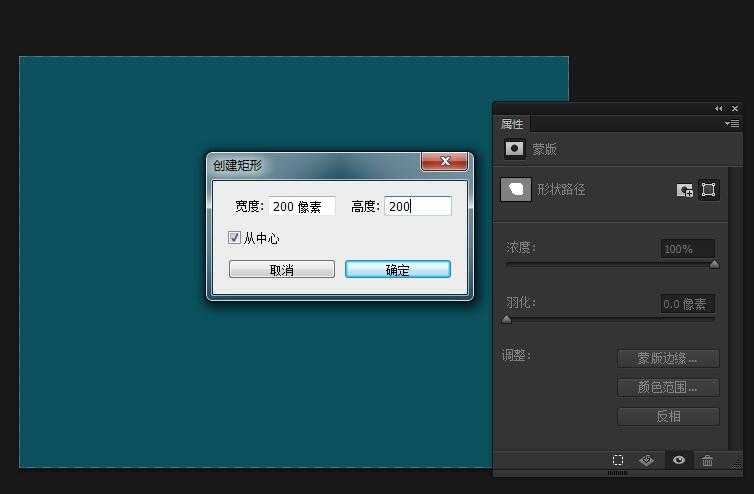Click the 蒙版 mask icon
Image resolution: width=754 pixels, height=494 pixels.
pyautogui.click(x=514, y=149)
